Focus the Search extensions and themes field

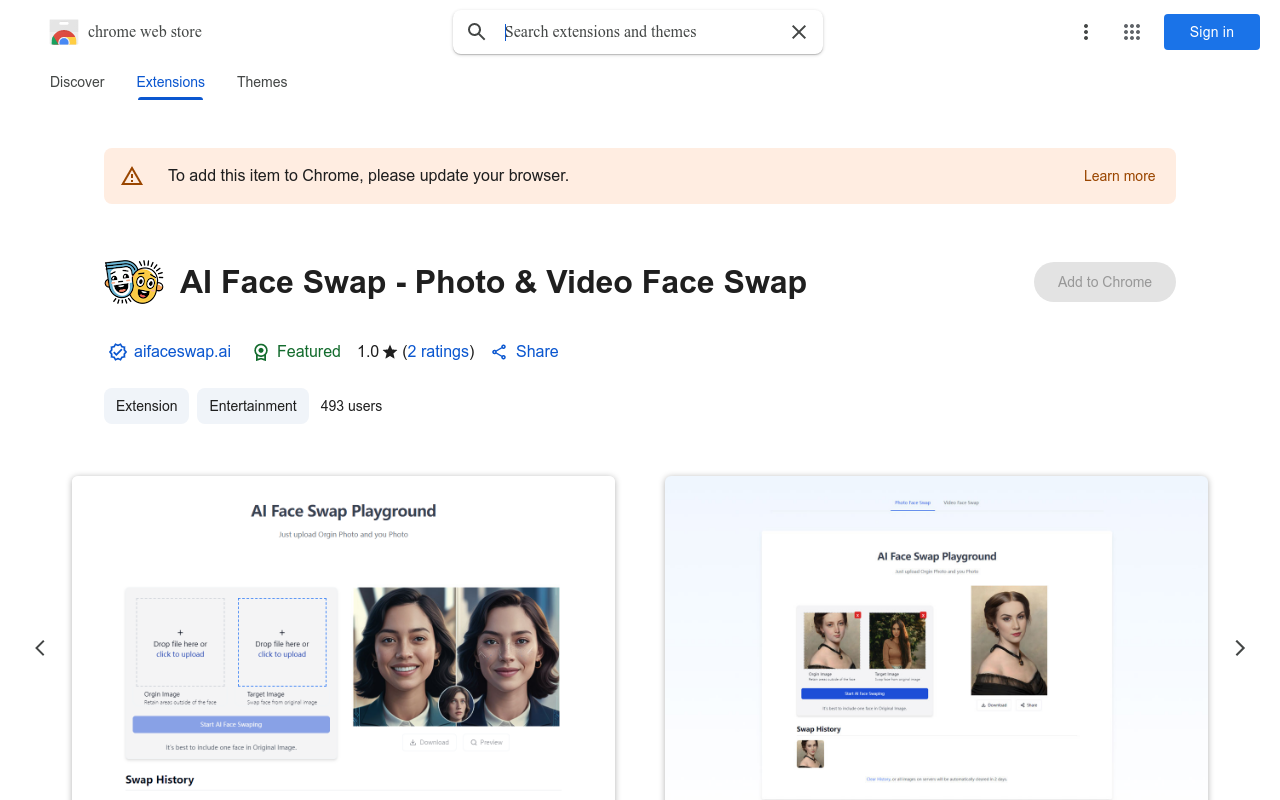tap(638, 32)
